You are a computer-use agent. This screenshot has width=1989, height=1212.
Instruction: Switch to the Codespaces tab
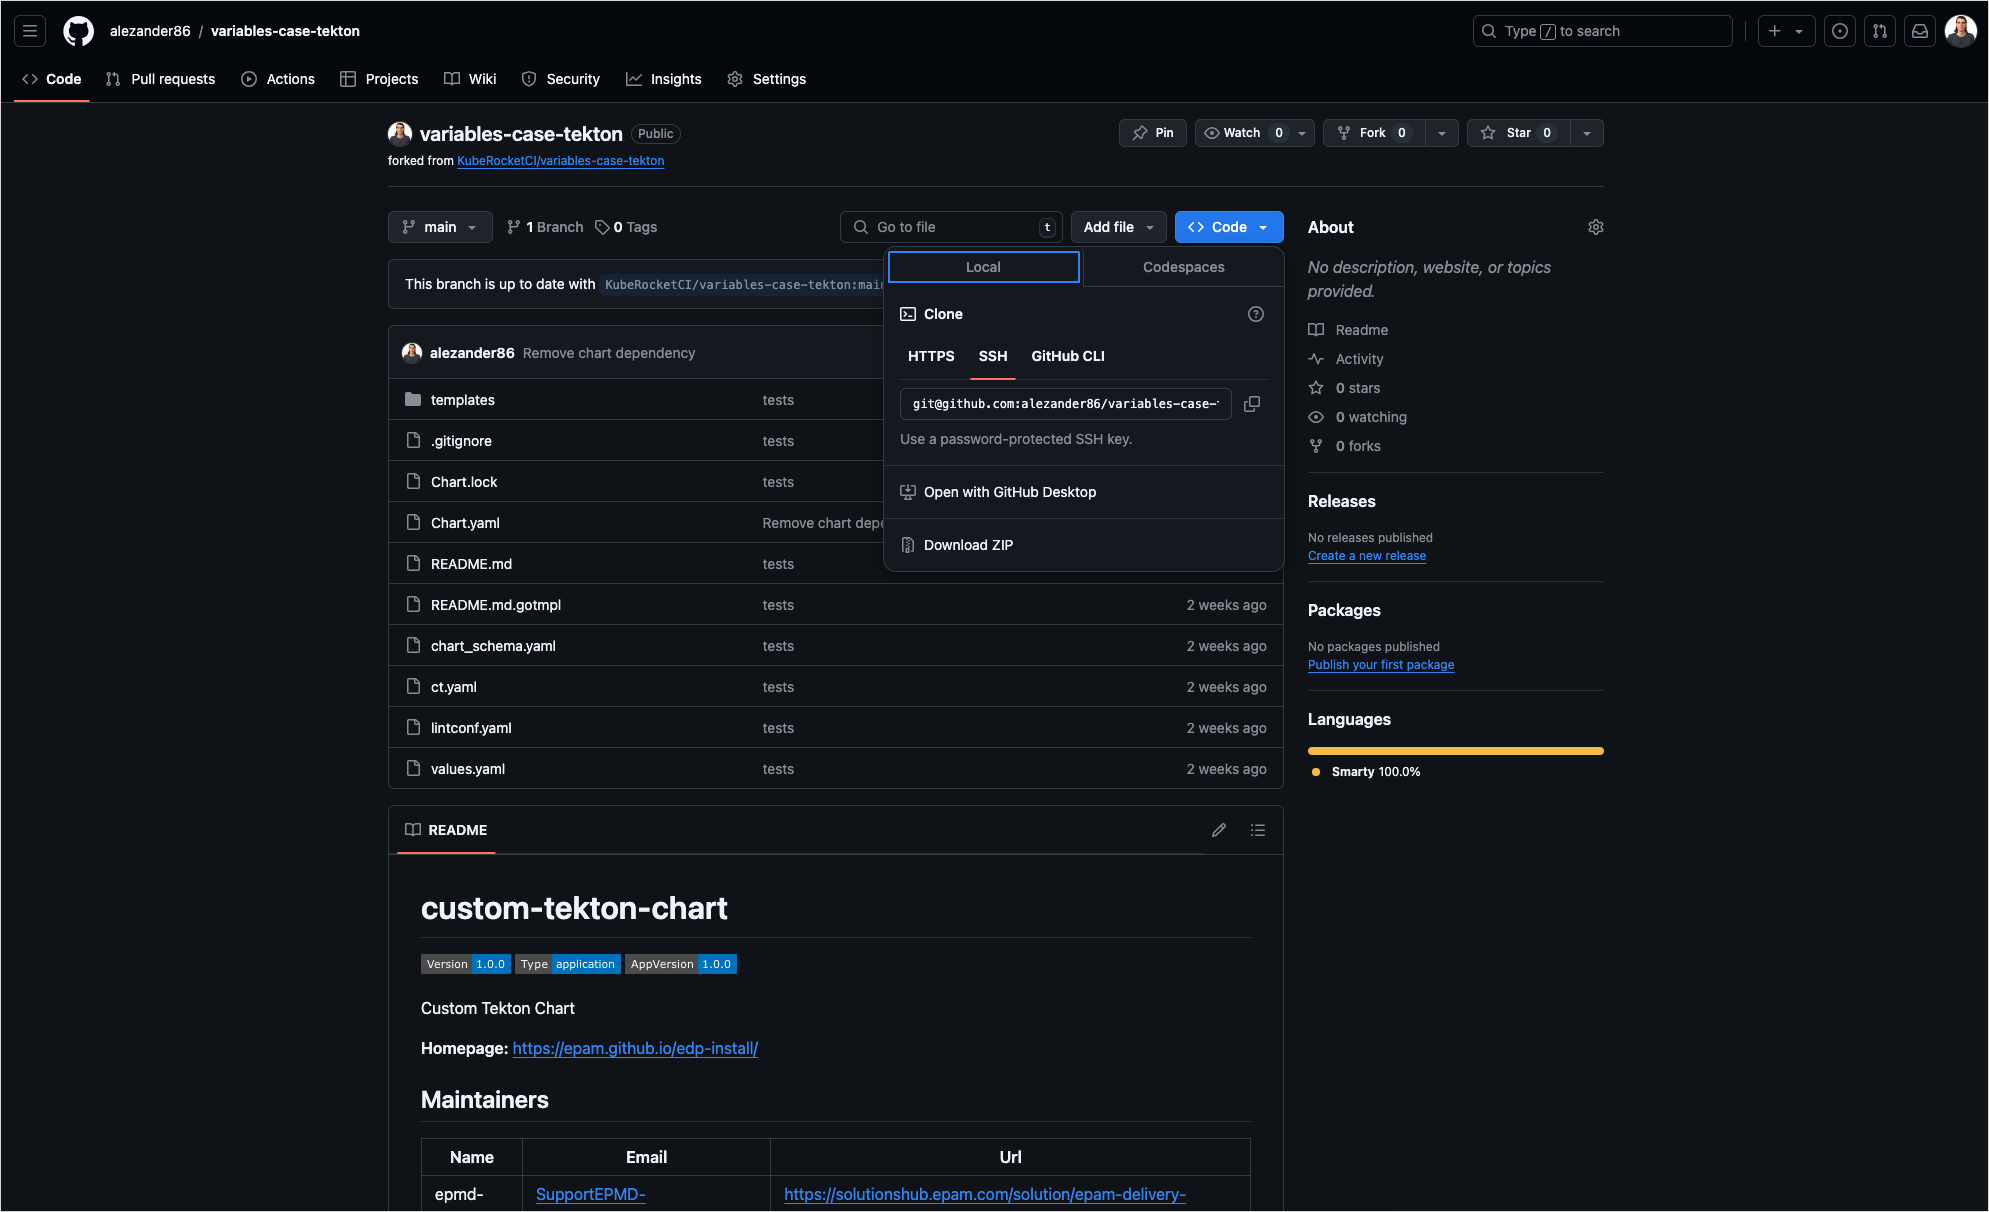point(1183,267)
